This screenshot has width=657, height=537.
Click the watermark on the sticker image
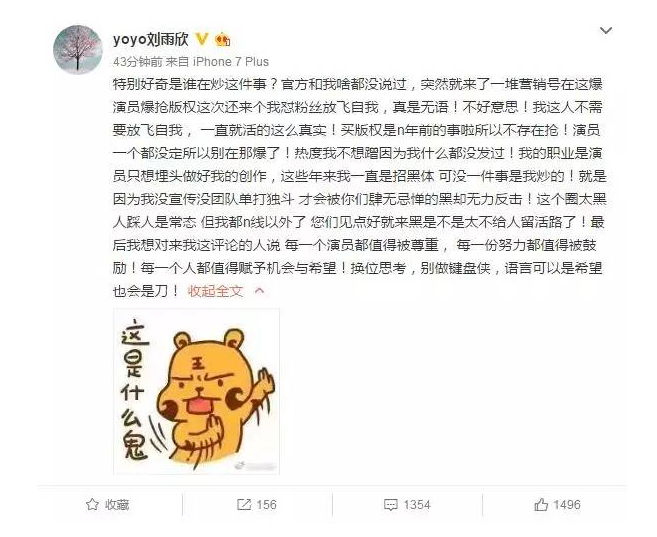click(255, 466)
